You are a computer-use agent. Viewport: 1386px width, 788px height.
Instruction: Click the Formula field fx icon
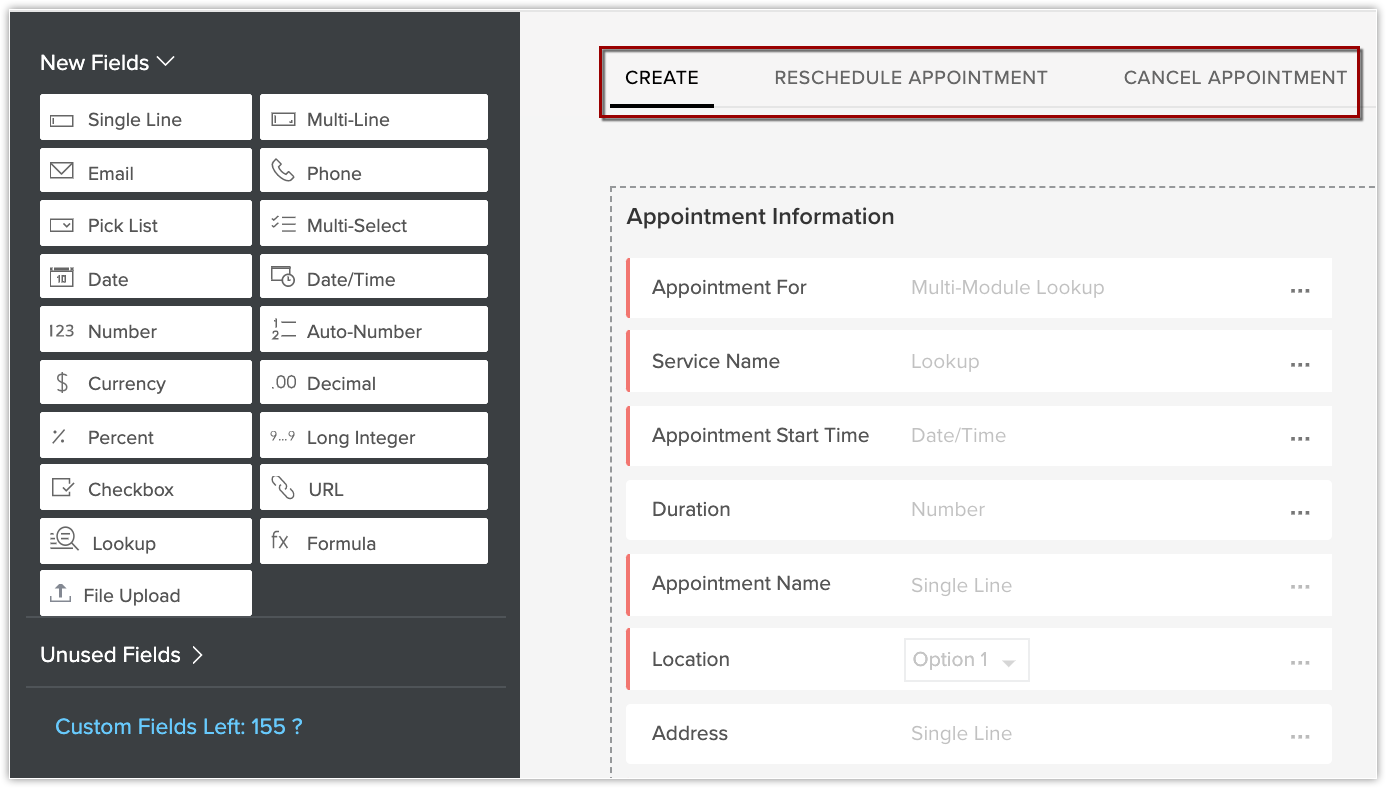(280, 542)
